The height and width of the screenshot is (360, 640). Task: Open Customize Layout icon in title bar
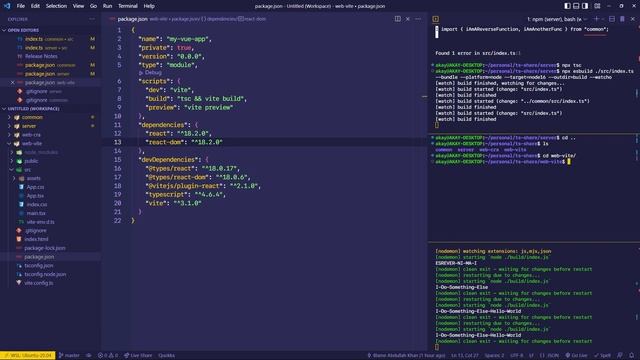point(597,6)
